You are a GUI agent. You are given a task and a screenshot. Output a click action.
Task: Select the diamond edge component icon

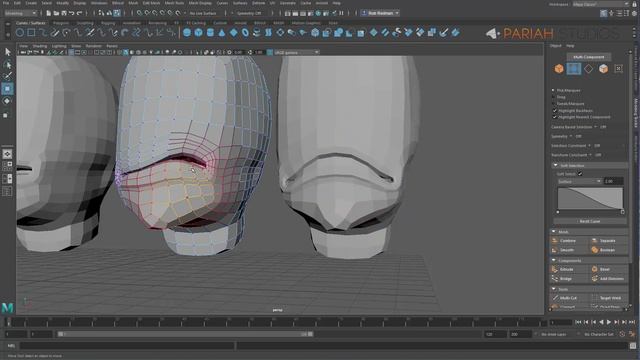click(588, 69)
